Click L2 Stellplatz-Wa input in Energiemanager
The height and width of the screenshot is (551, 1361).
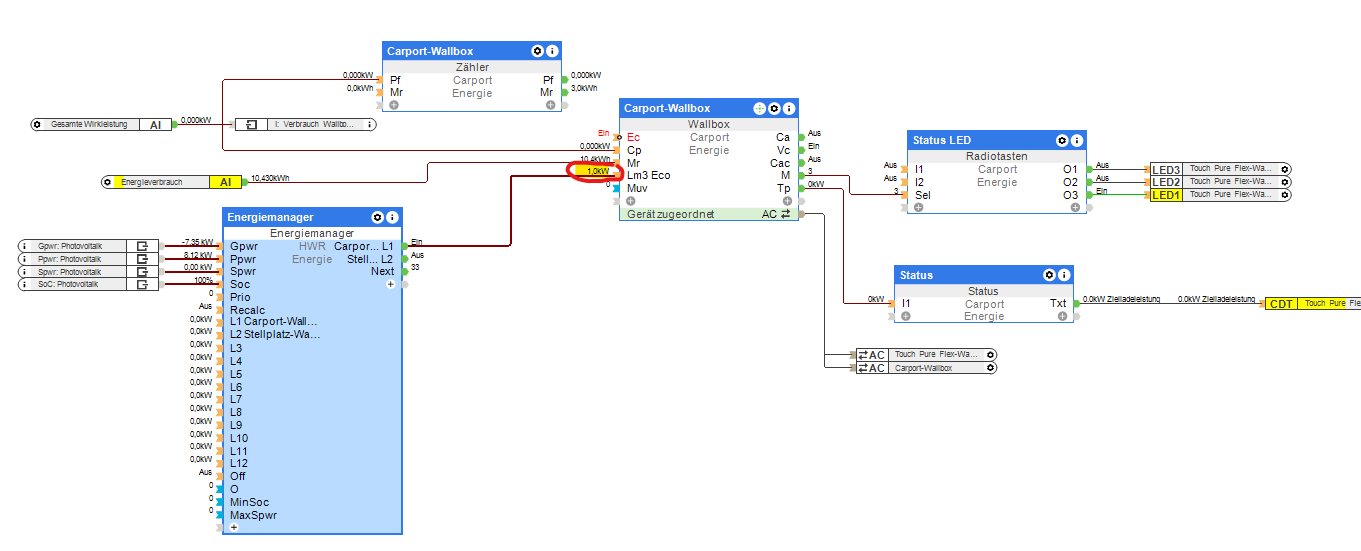pos(275,334)
